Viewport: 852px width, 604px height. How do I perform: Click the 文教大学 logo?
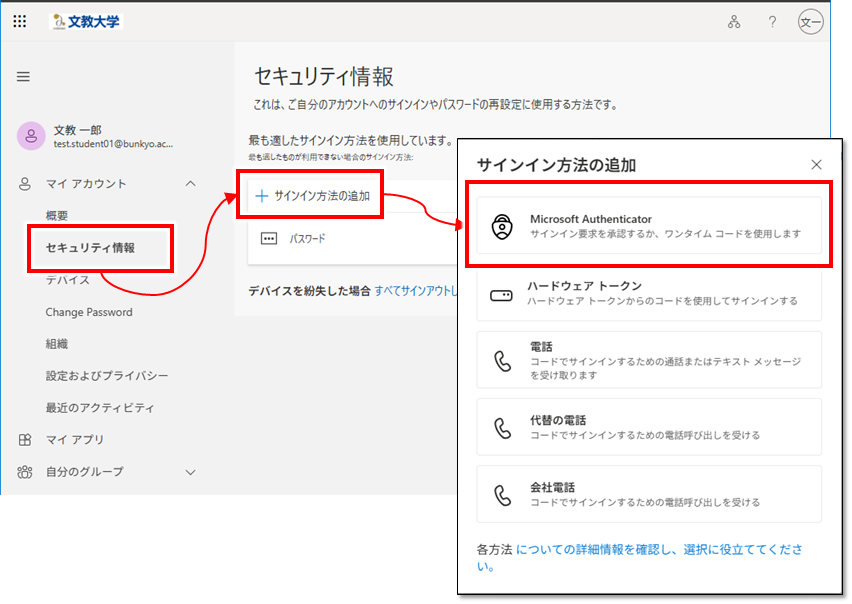(x=86, y=21)
